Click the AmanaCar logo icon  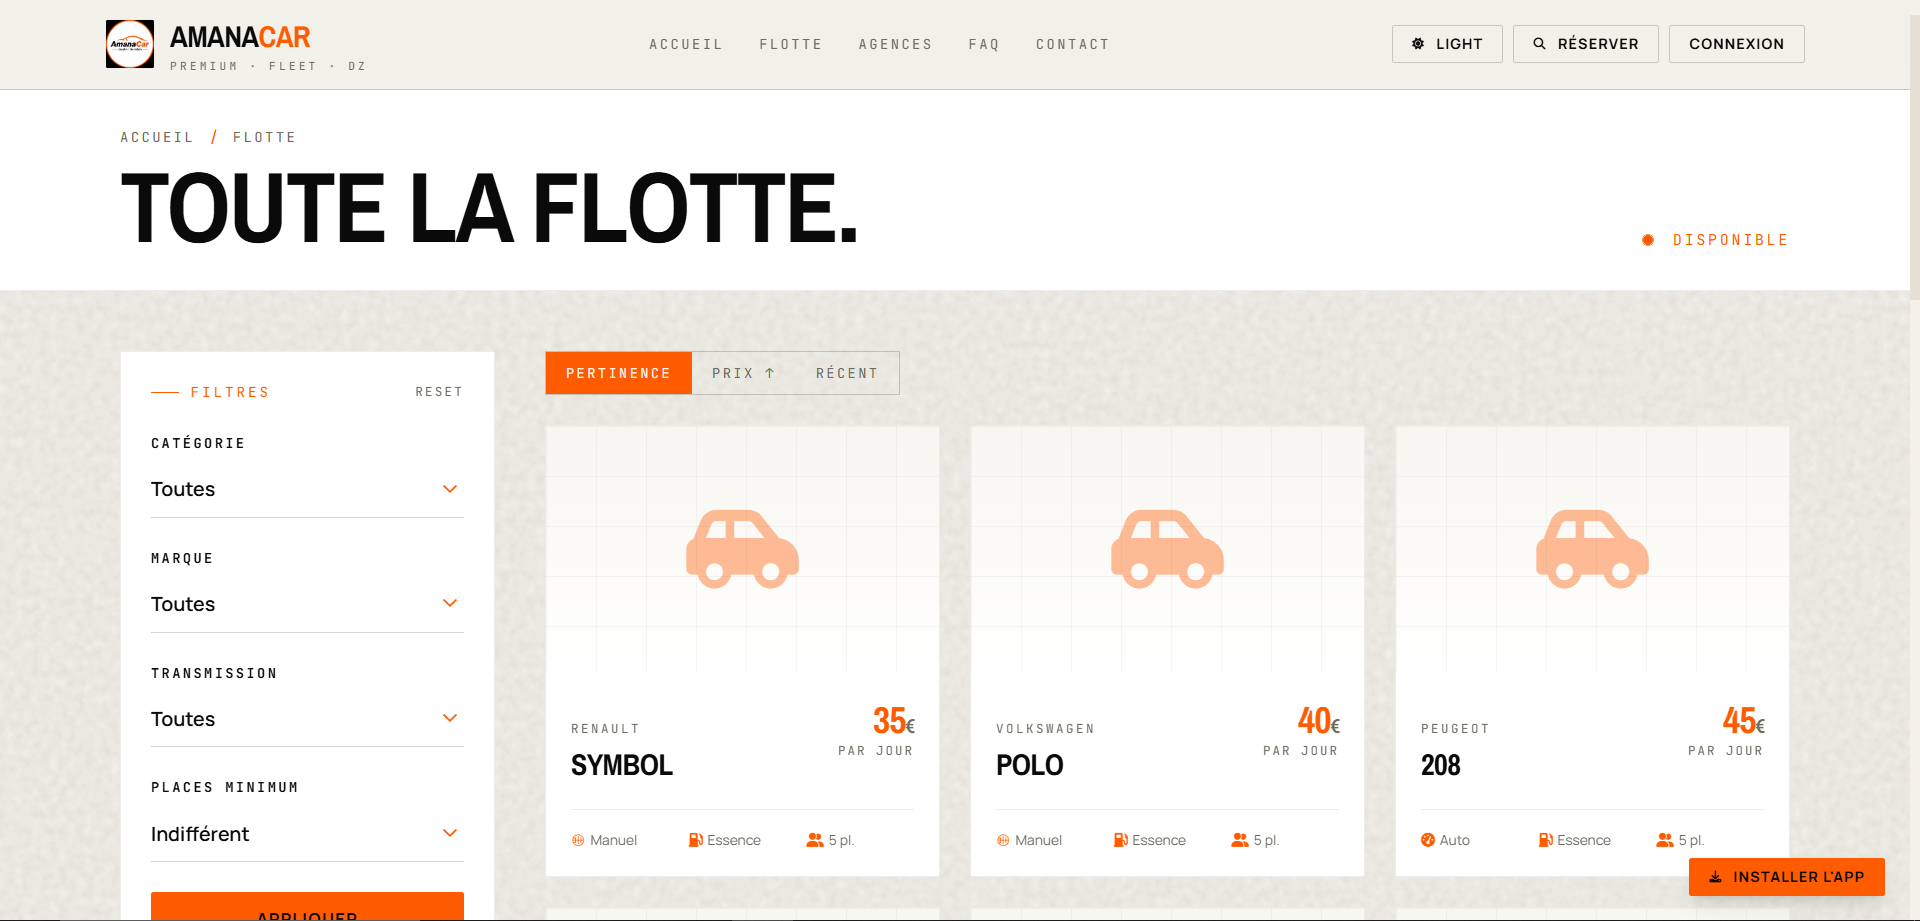pos(130,44)
